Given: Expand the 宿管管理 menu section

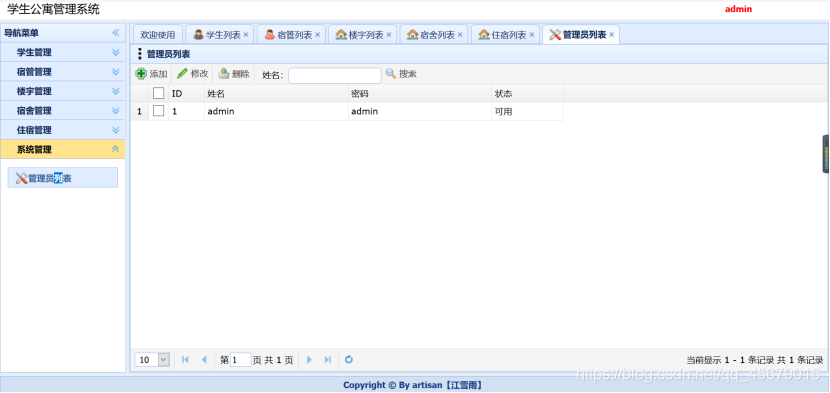Looking at the screenshot, I should click(116, 72).
